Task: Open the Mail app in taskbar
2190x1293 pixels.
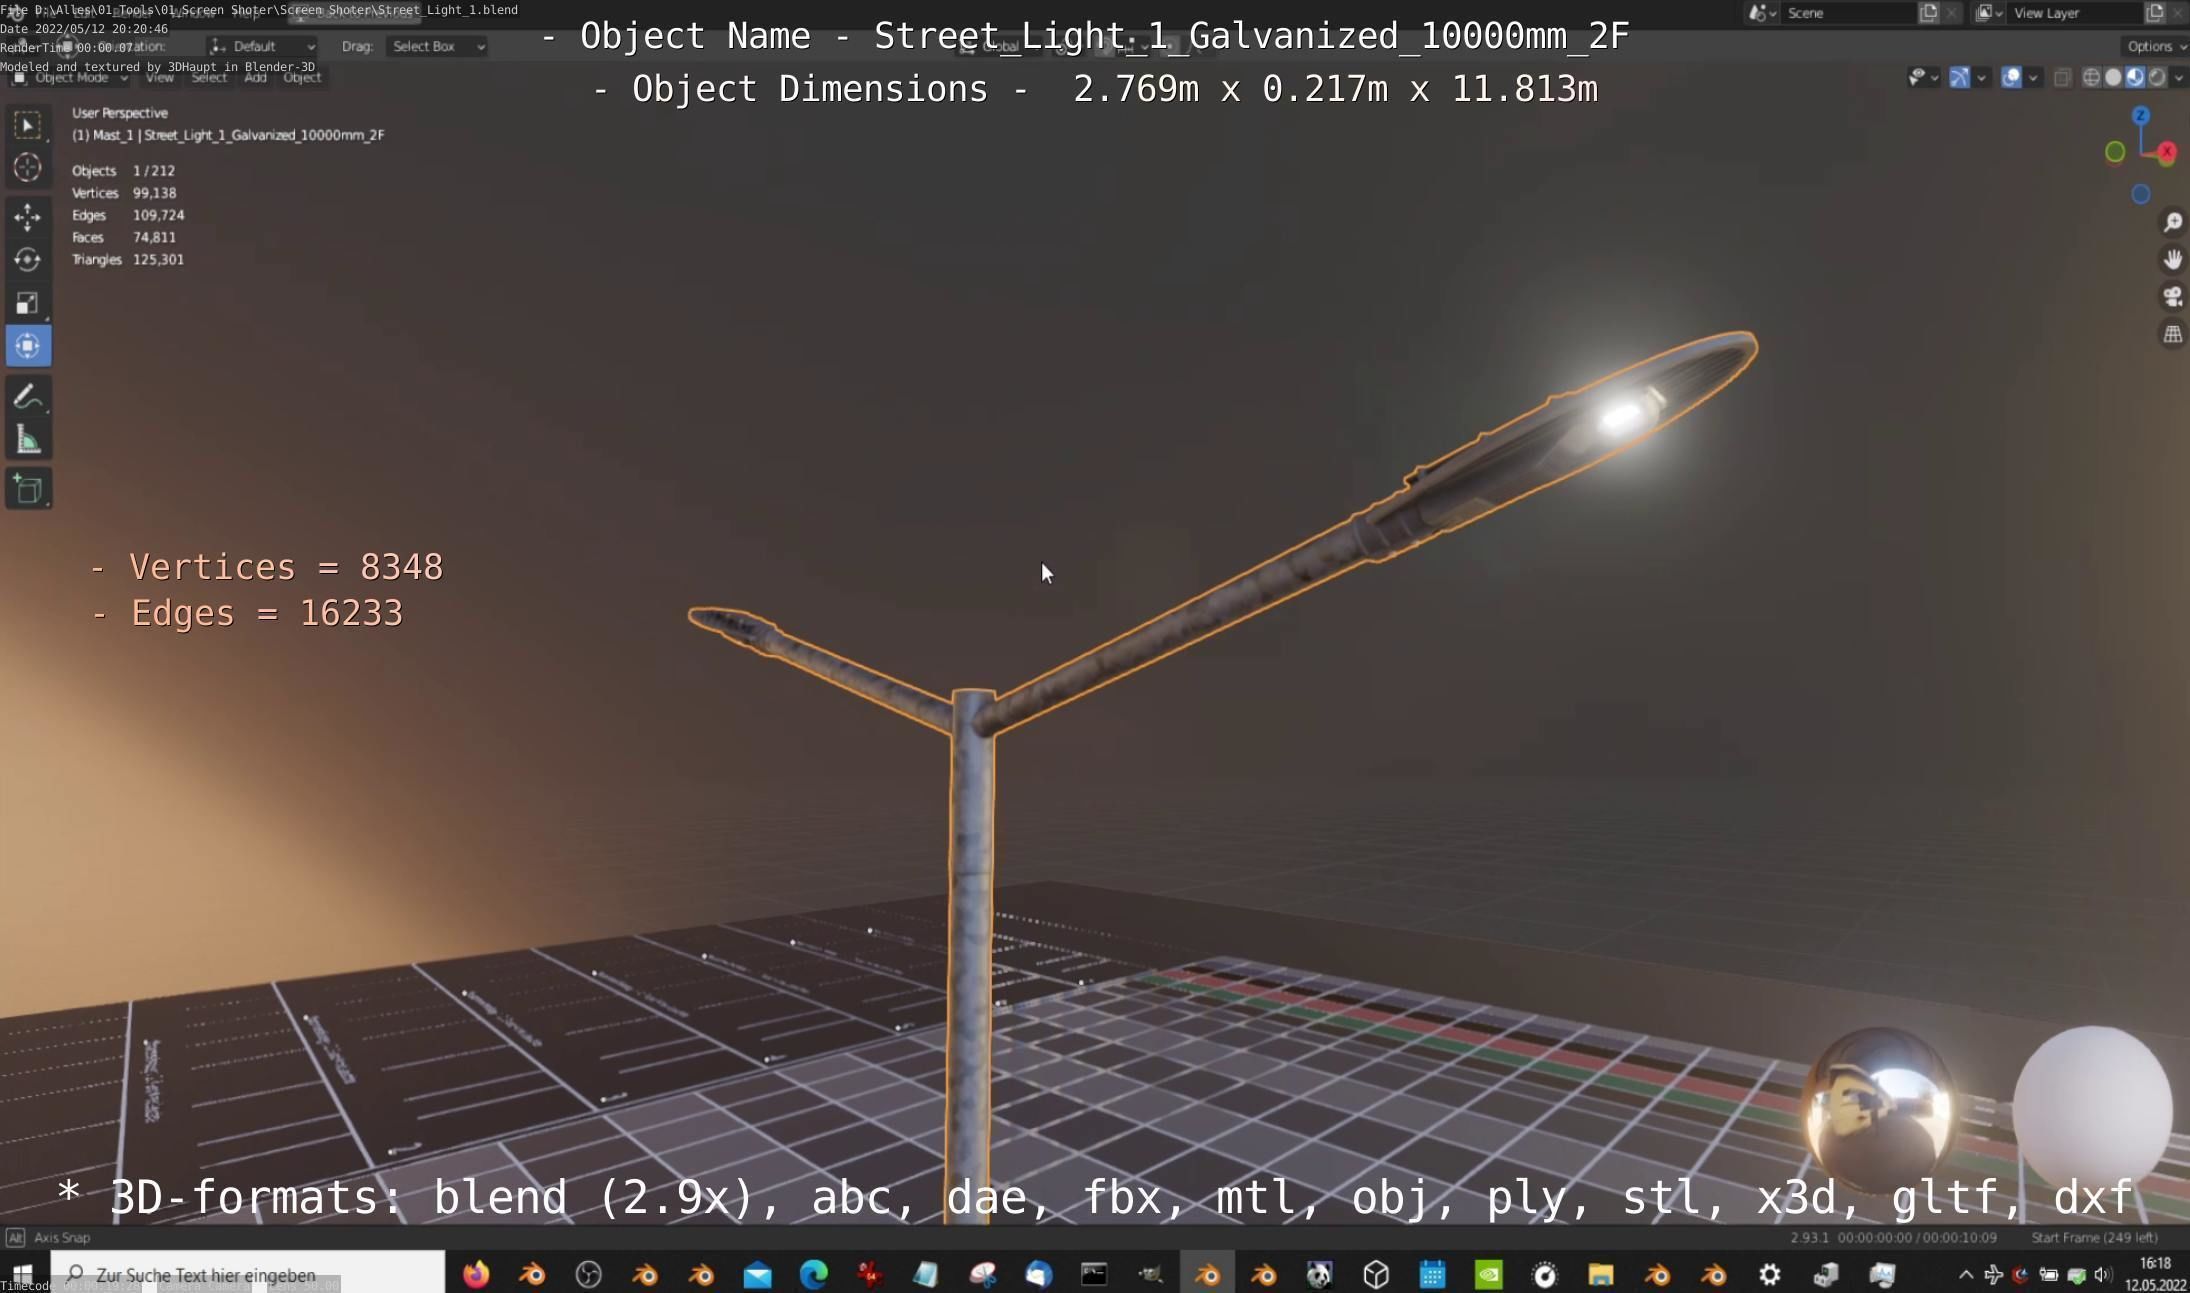Action: coord(758,1274)
